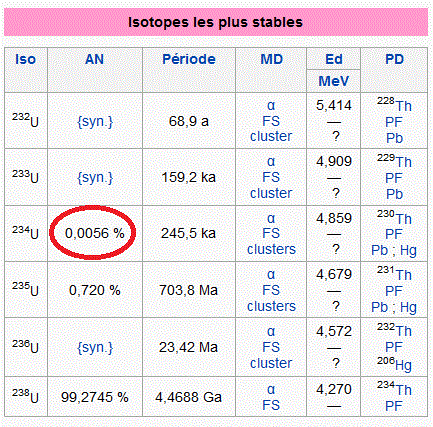Open the clusters link for 234U
This screenshot has width=433, height=427.
point(271,249)
